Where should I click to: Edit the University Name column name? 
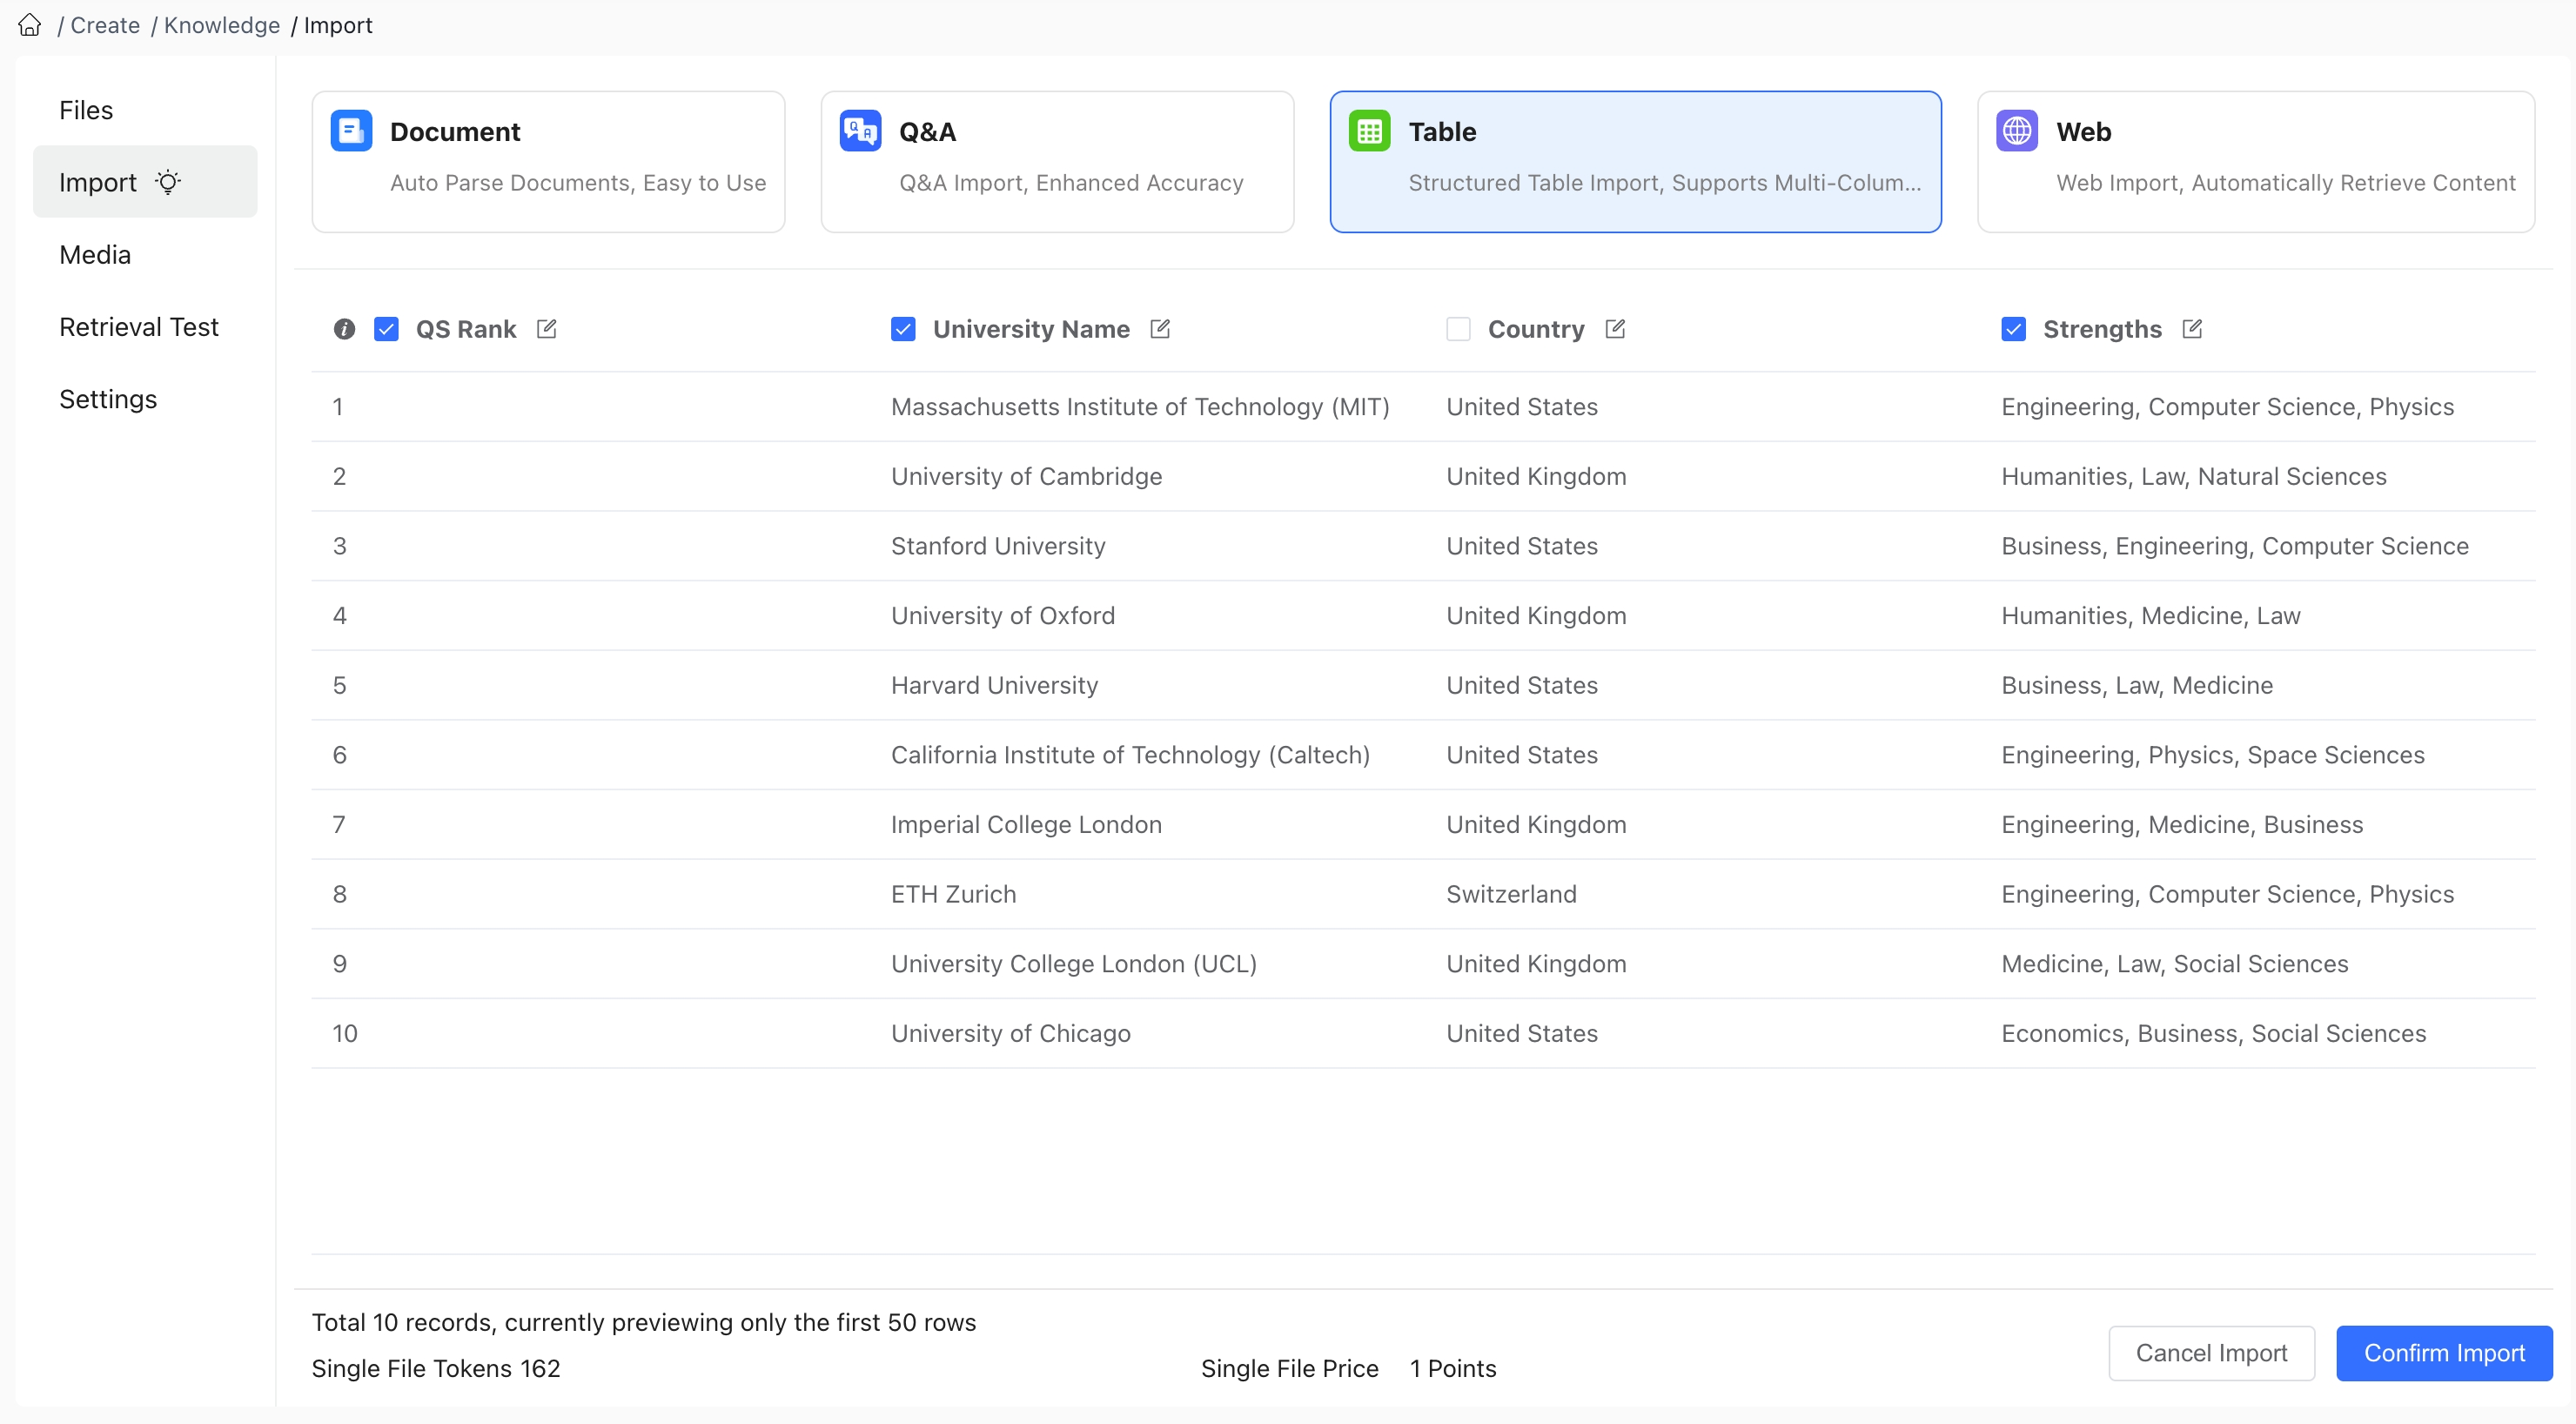[x=1160, y=328]
